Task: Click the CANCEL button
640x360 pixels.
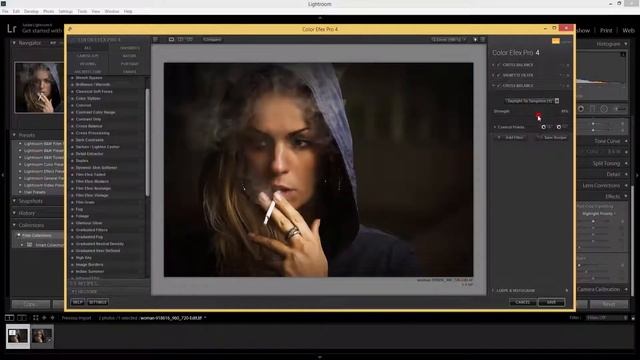Action: pyautogui.click(x=522, y=302)
